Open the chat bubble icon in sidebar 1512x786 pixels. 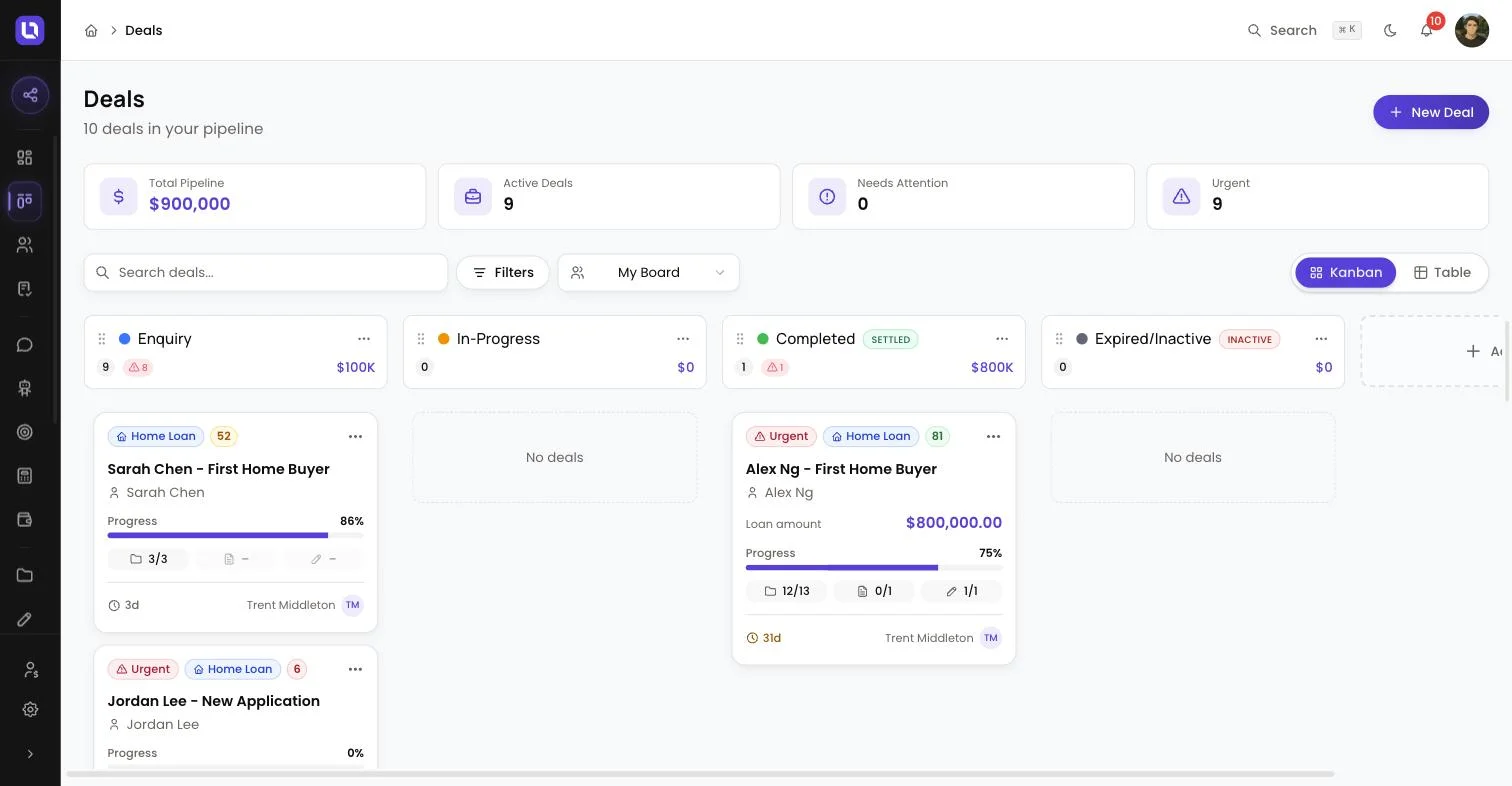[x=25, y=345]
